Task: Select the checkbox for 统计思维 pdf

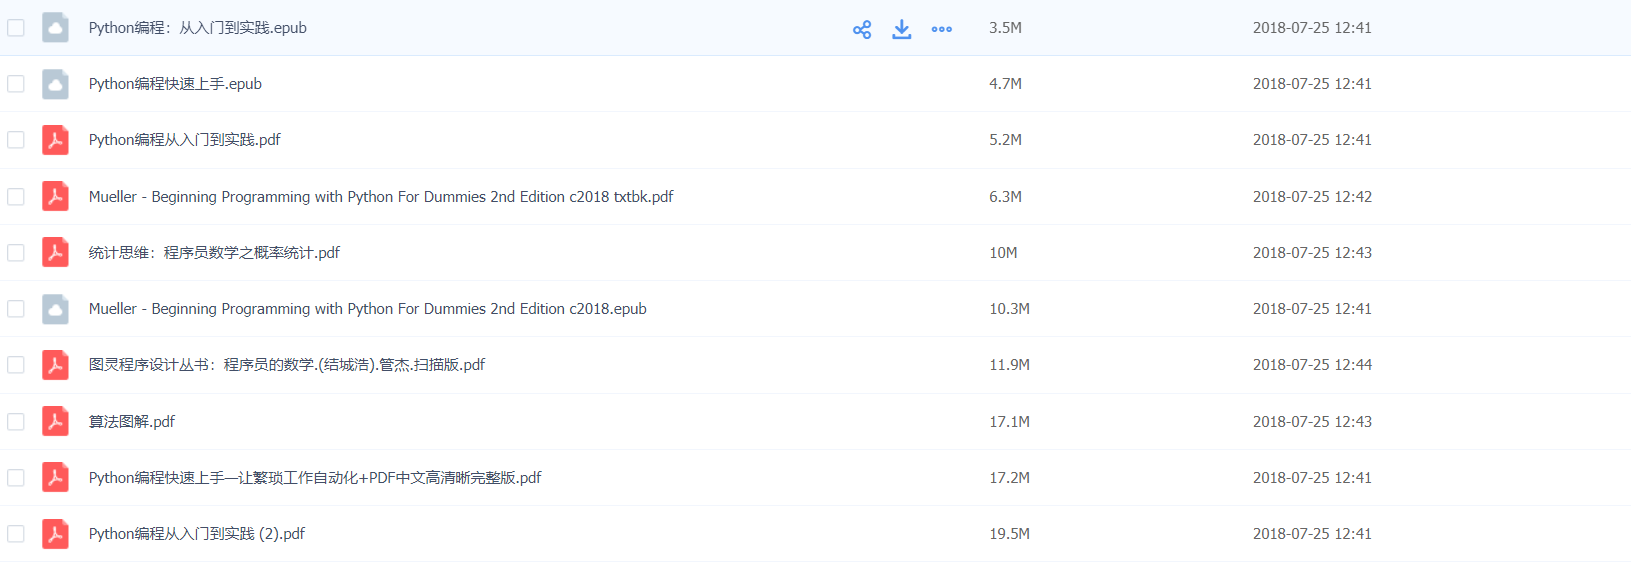Action: pyautogui.click(x=16, y=252)
